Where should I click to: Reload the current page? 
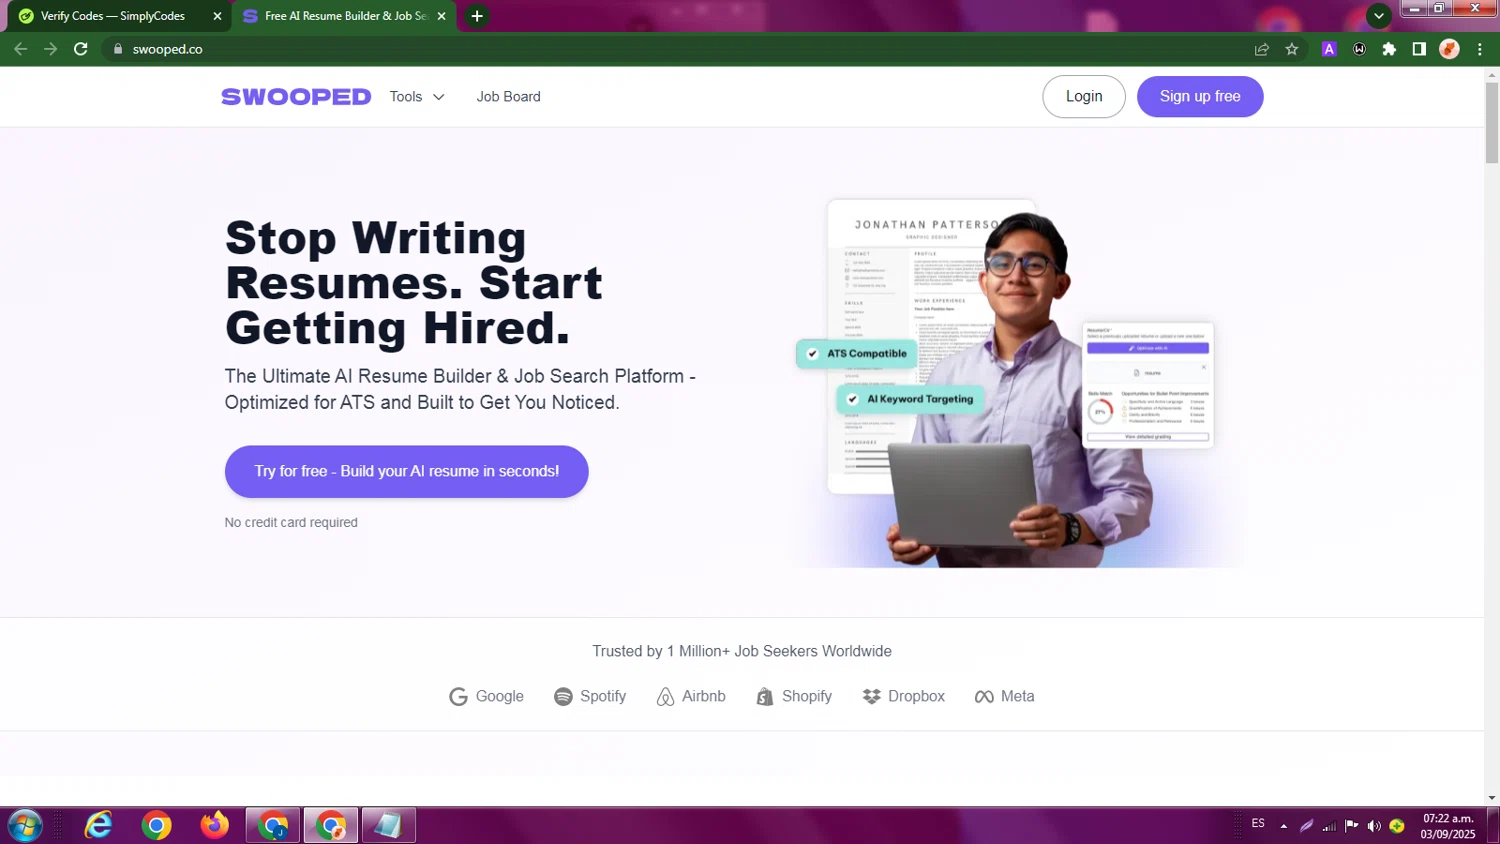point(81,49)
